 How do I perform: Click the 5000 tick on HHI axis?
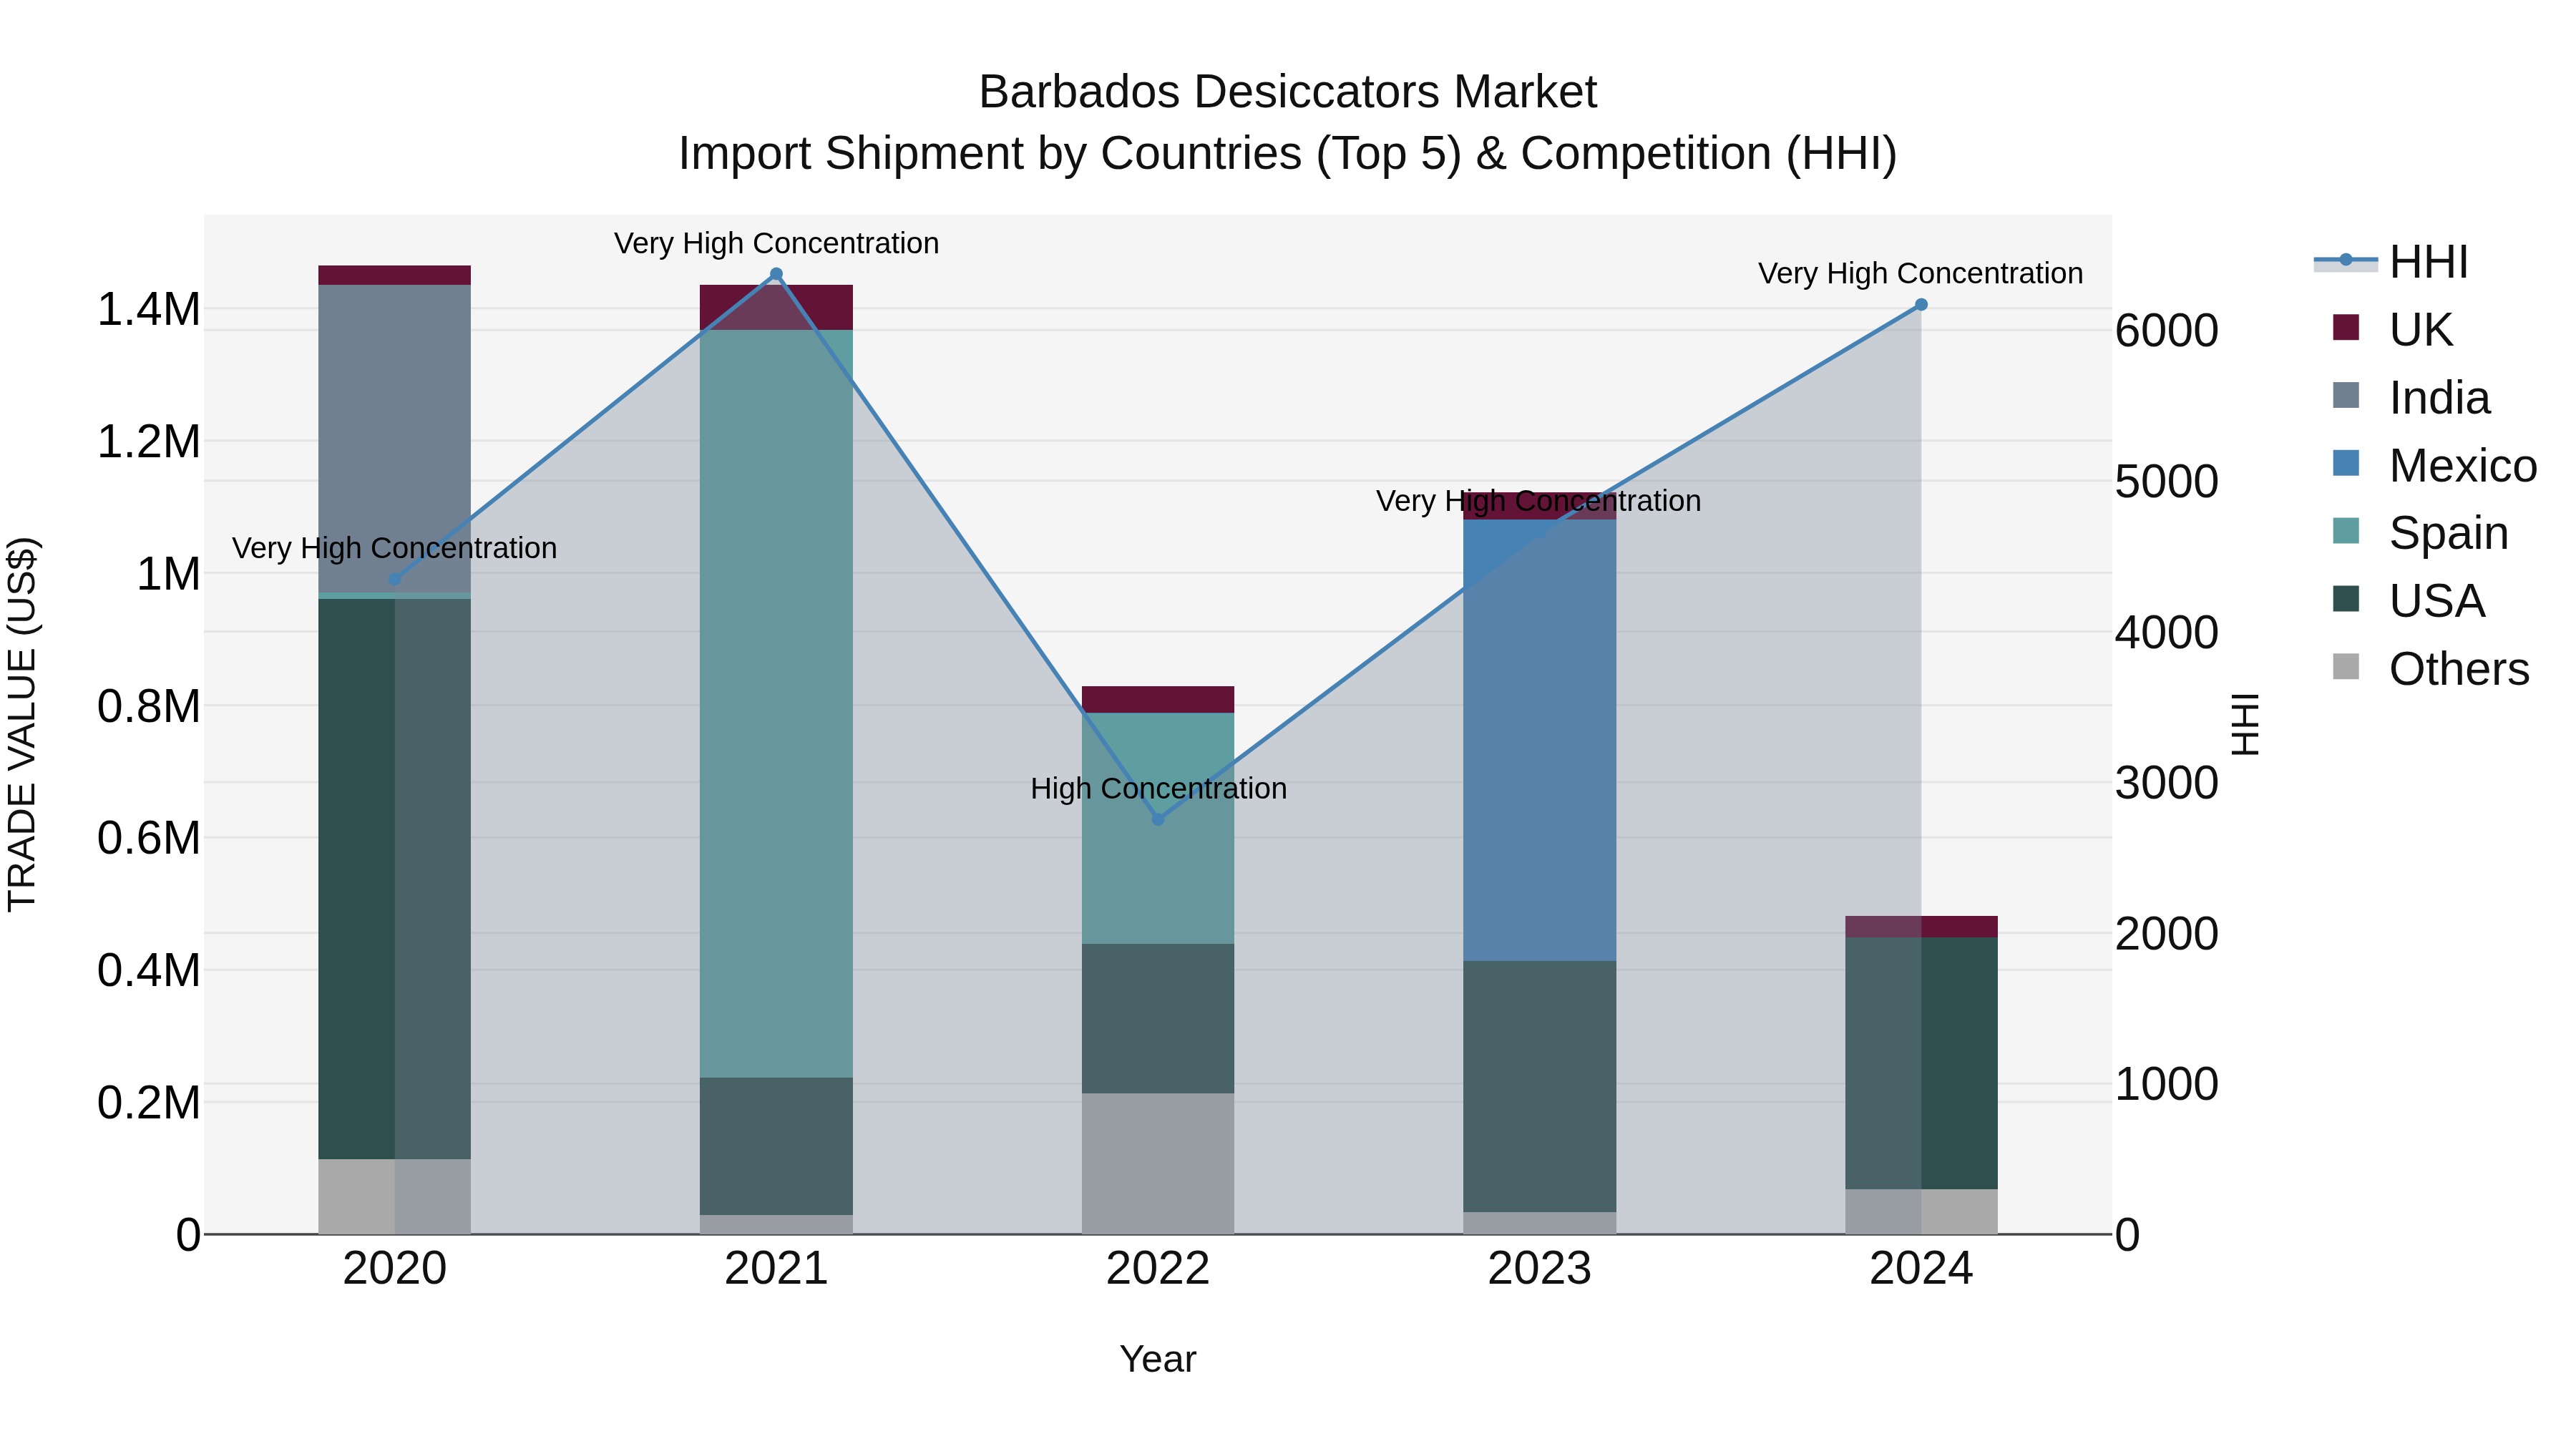(2167, 481)
